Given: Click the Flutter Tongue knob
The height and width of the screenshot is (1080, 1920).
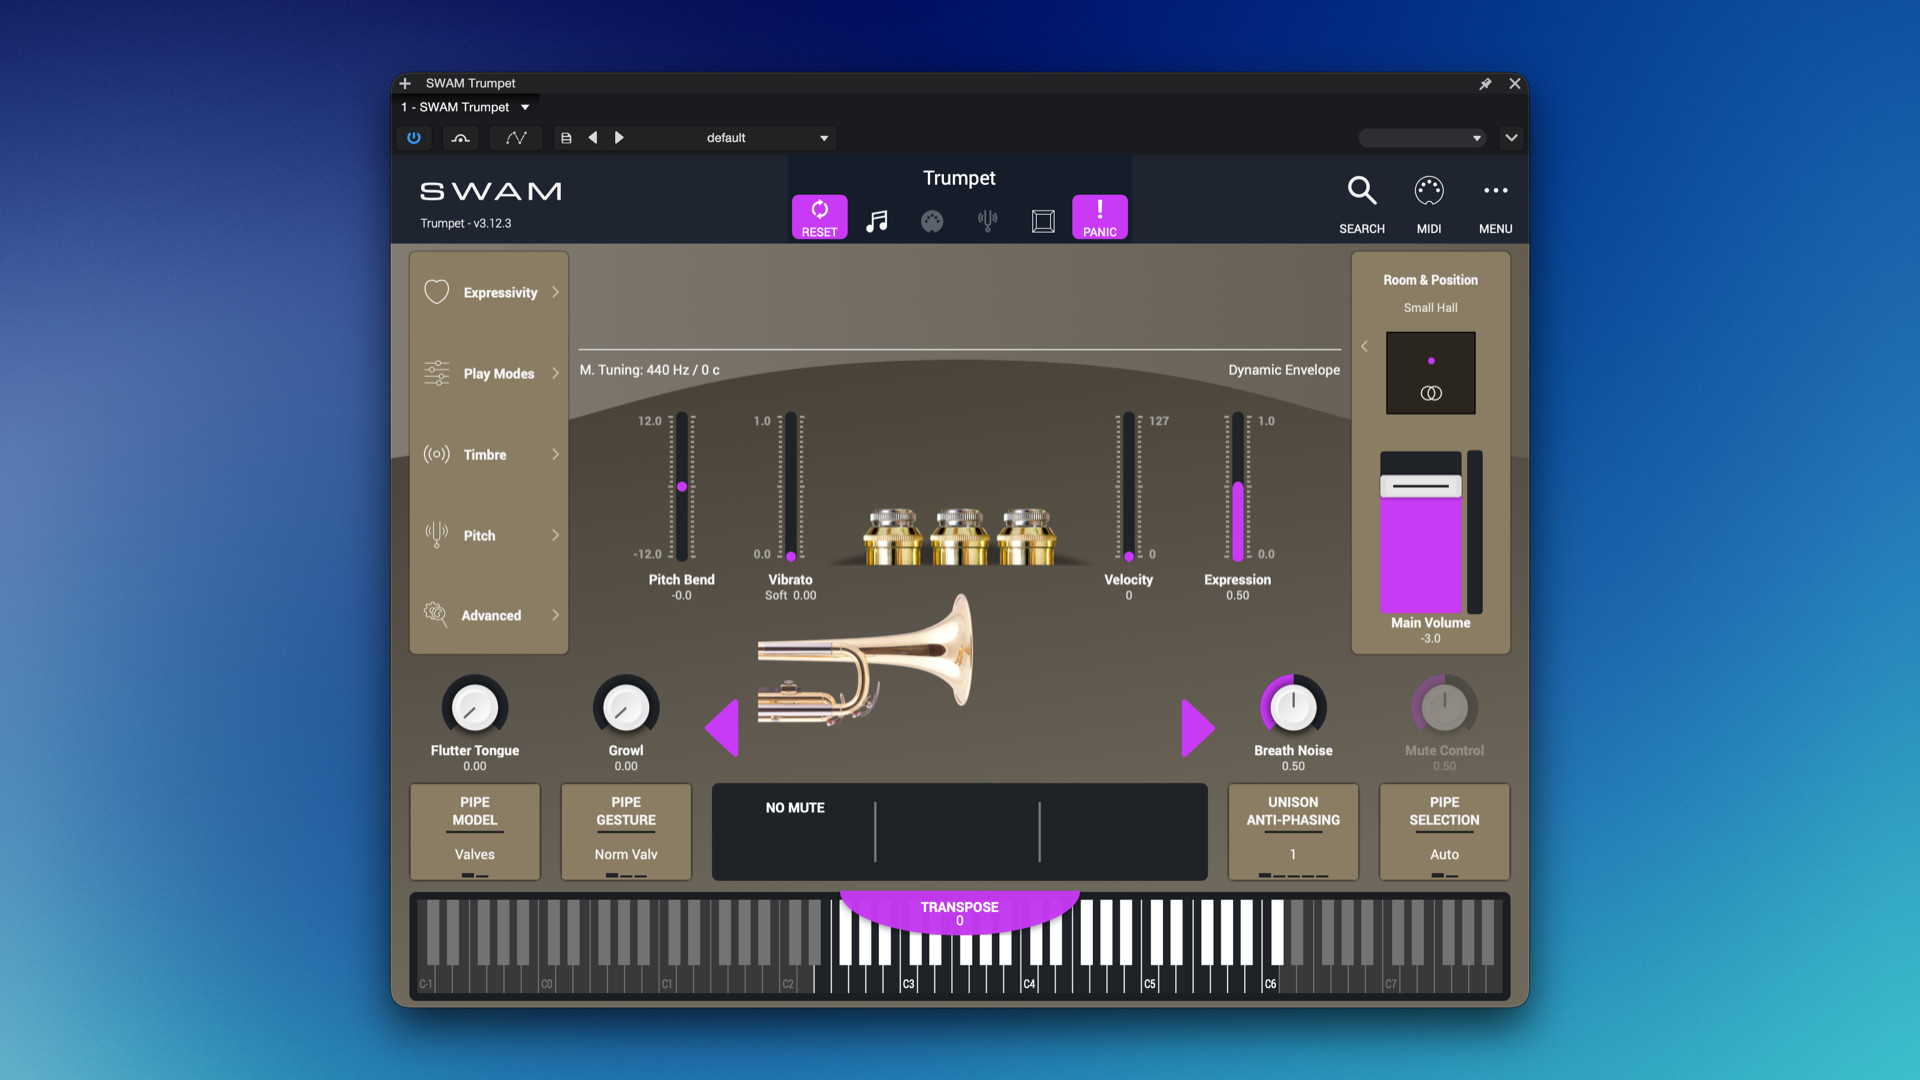Looking at the screenshot, I should click(475, 707).
